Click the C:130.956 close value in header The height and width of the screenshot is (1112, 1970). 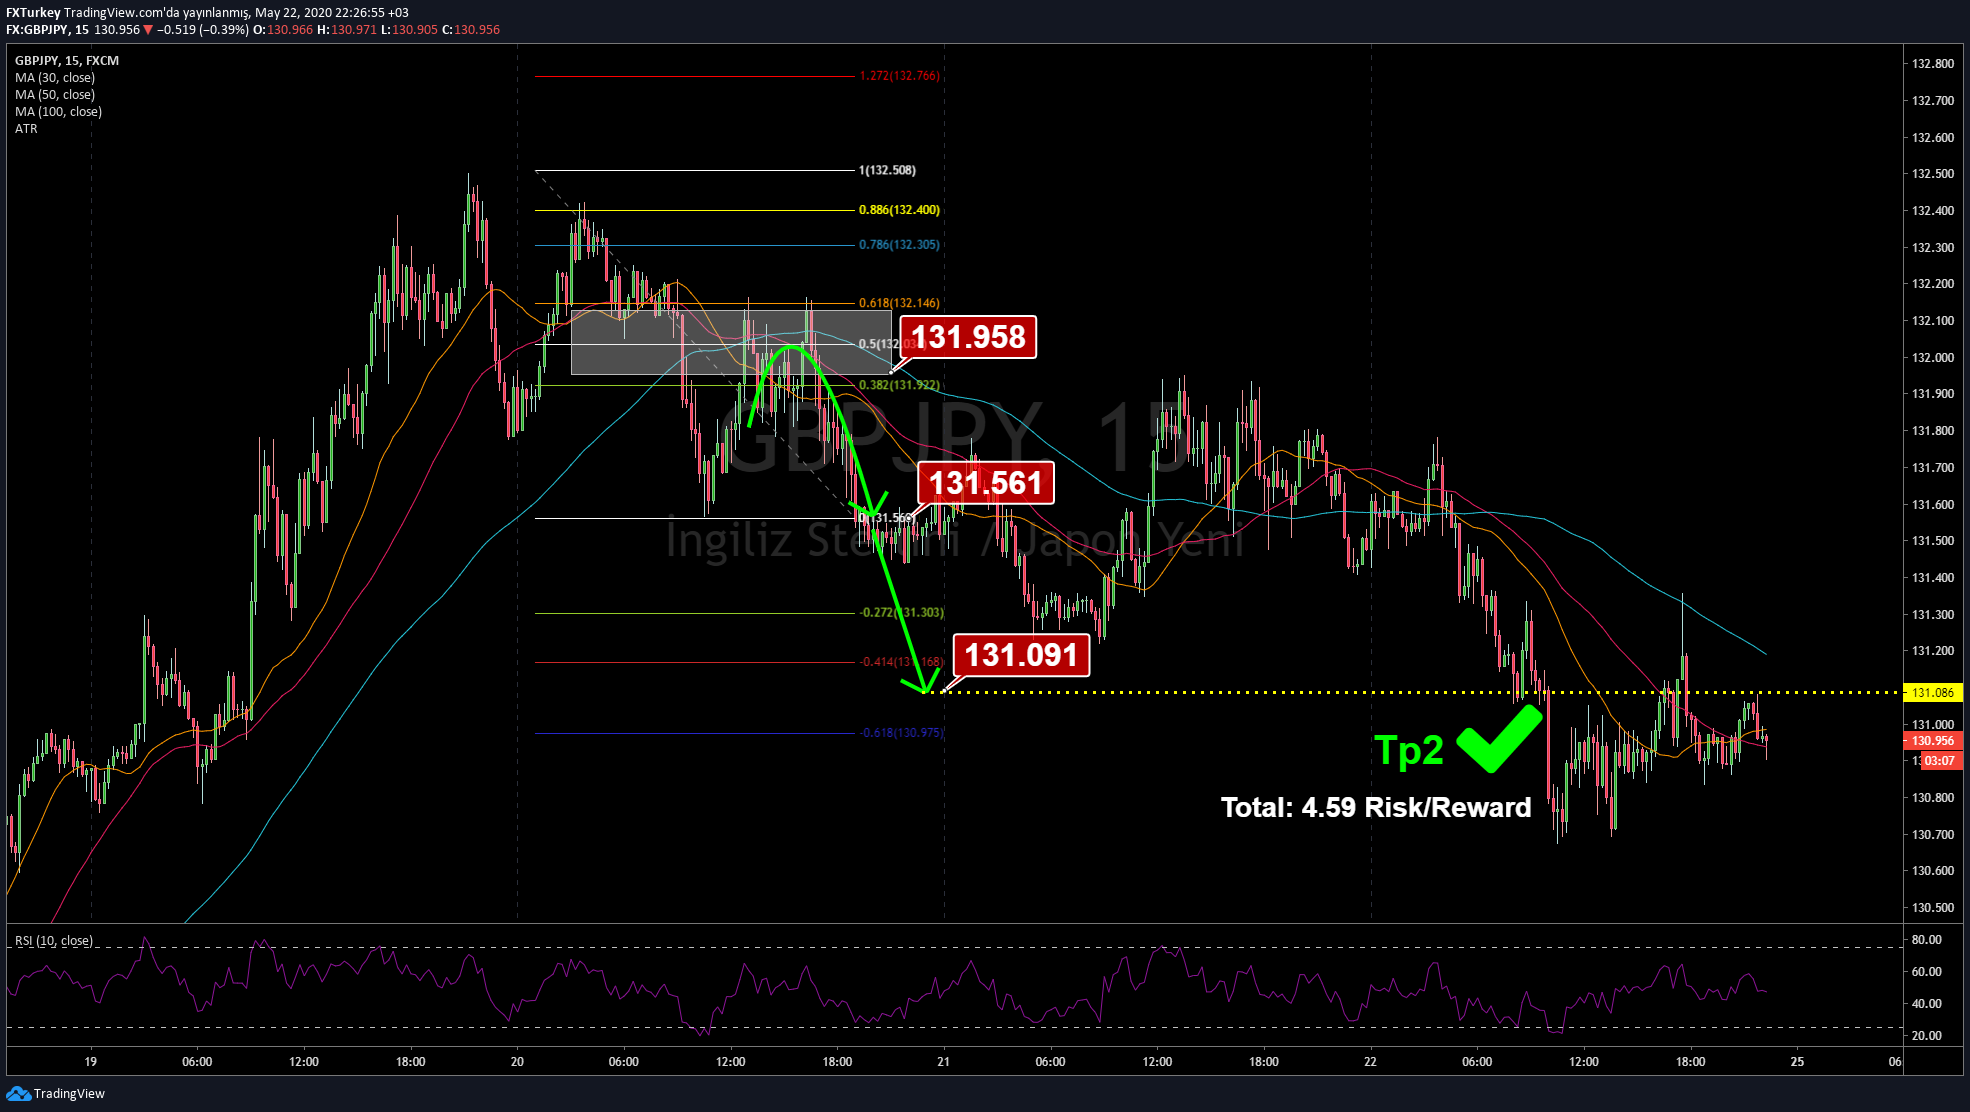coord(471,30)
